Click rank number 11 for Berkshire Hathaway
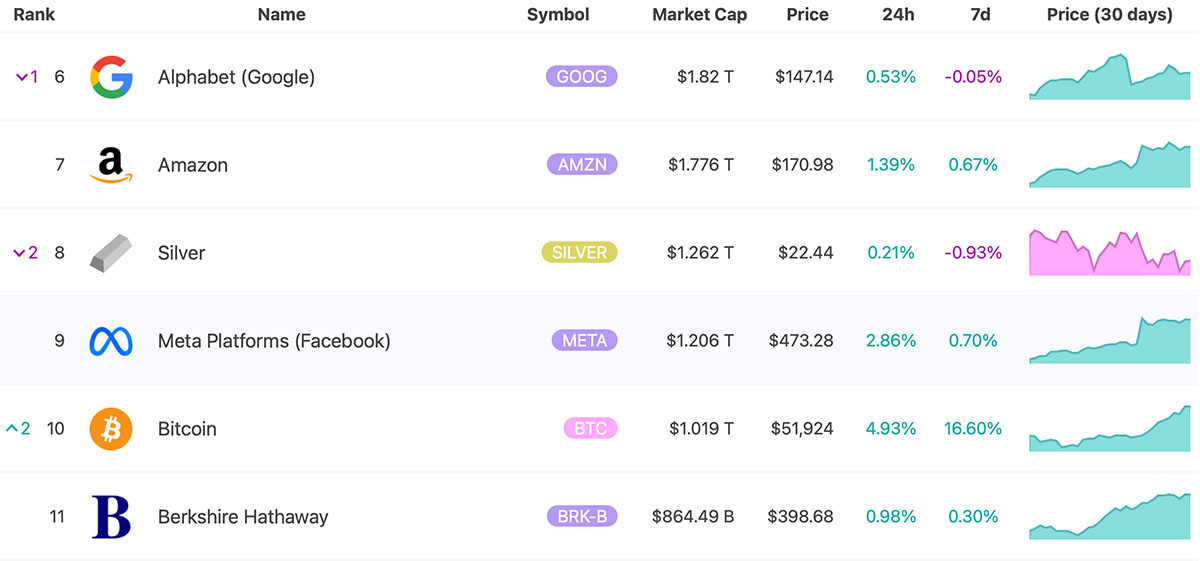The image size is (1200, 561). coord(57,517)
